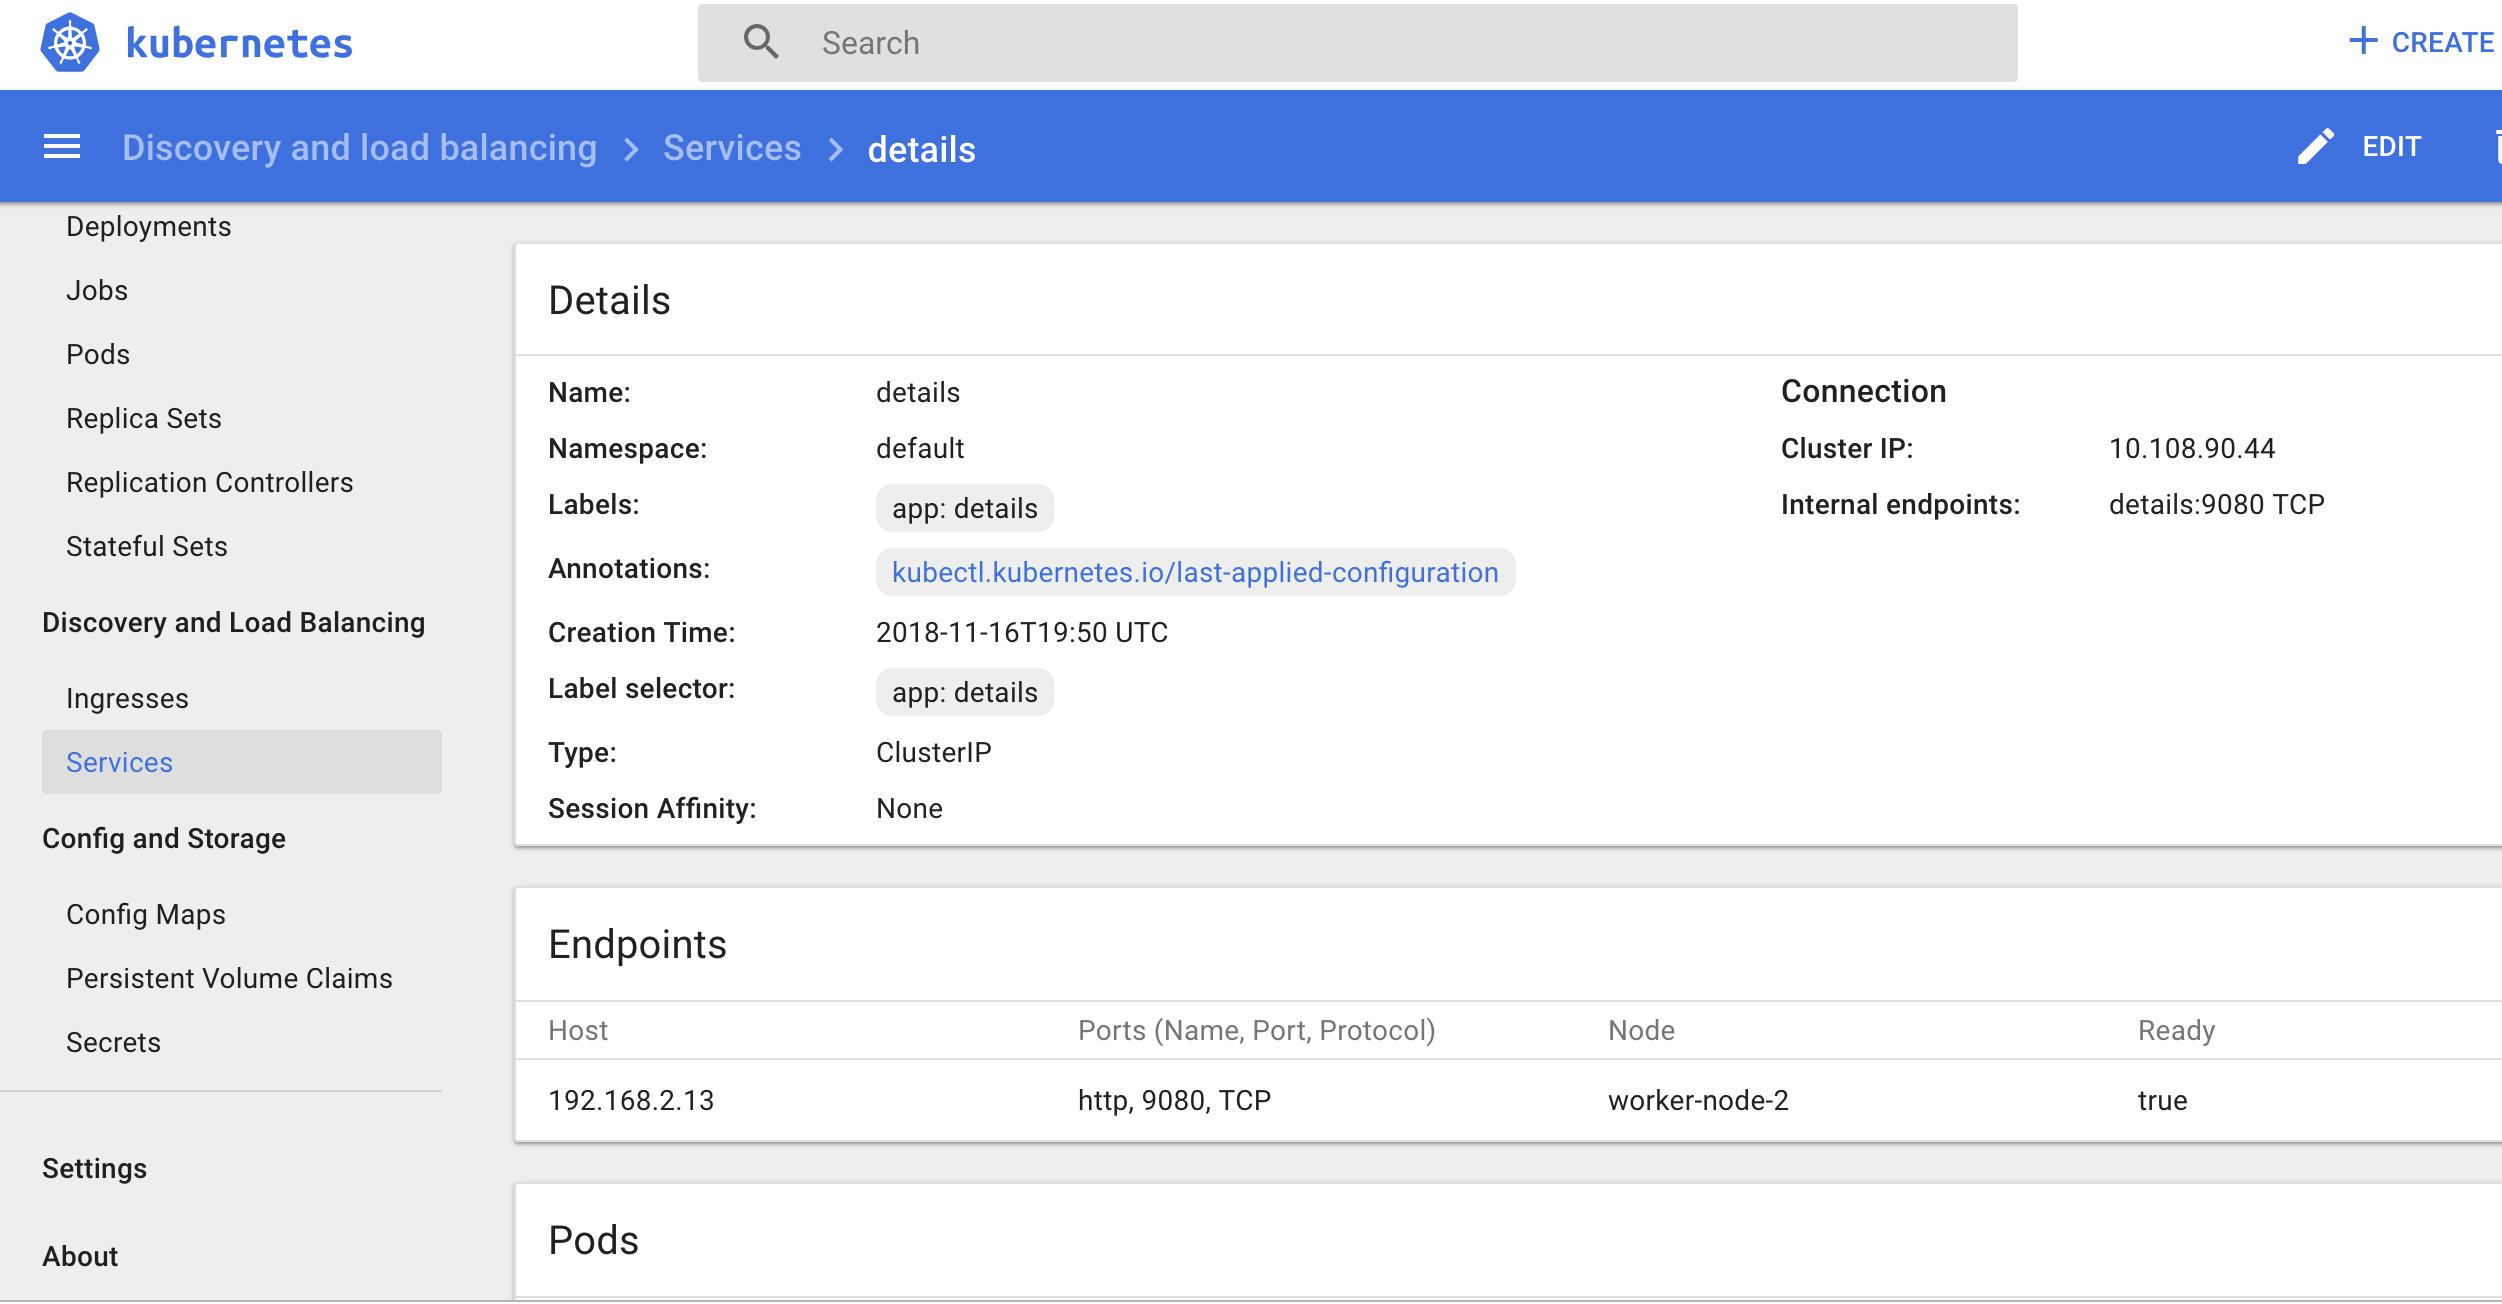Select the details breadcrumb title
Viewport: 2502px width, 1304px height.
921,150
